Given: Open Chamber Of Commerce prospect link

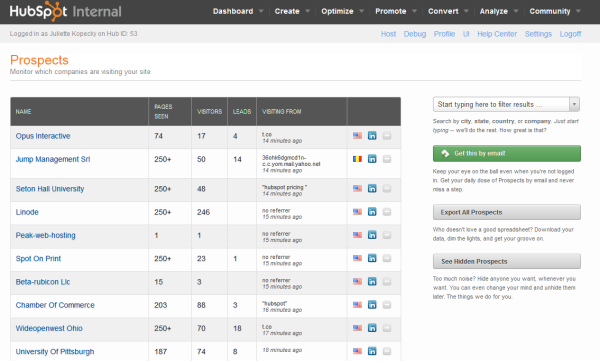Looking at the screenshot, I should pos(55,305).
